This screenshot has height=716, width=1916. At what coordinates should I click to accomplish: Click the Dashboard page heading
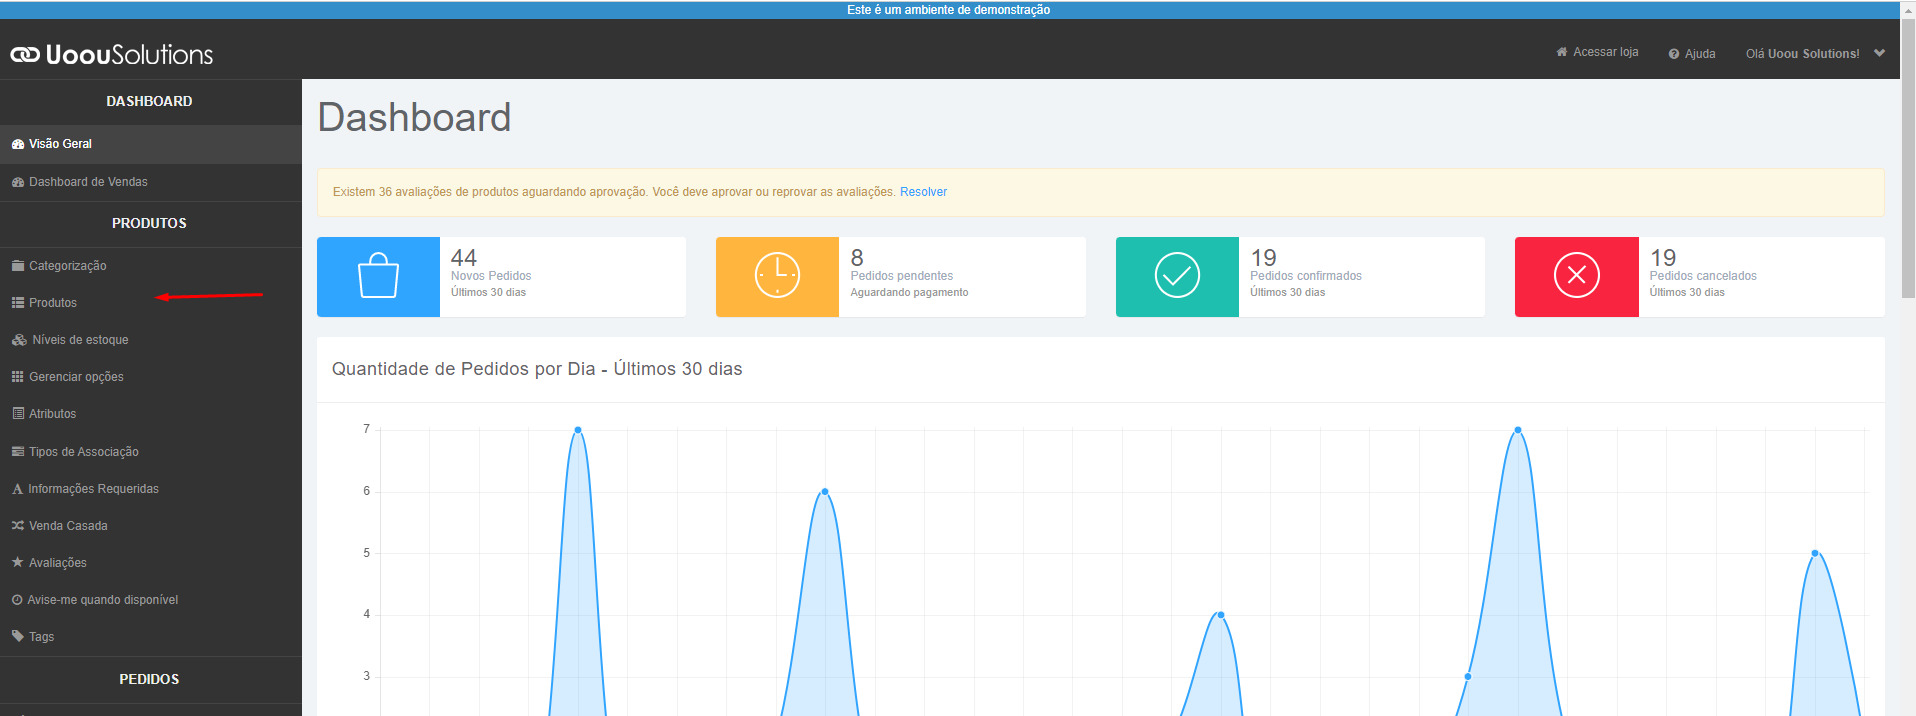tap(414, 118)
